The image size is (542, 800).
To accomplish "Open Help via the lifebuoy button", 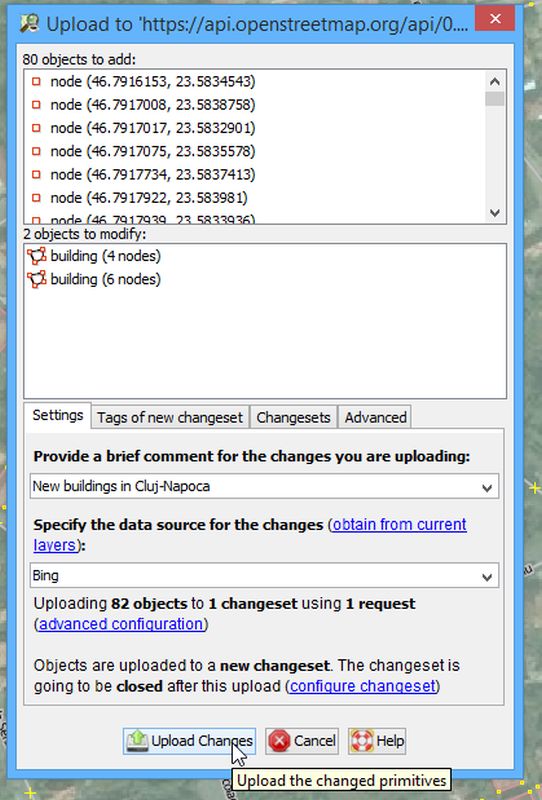I will pyautogui.click(x=377, y=741).
